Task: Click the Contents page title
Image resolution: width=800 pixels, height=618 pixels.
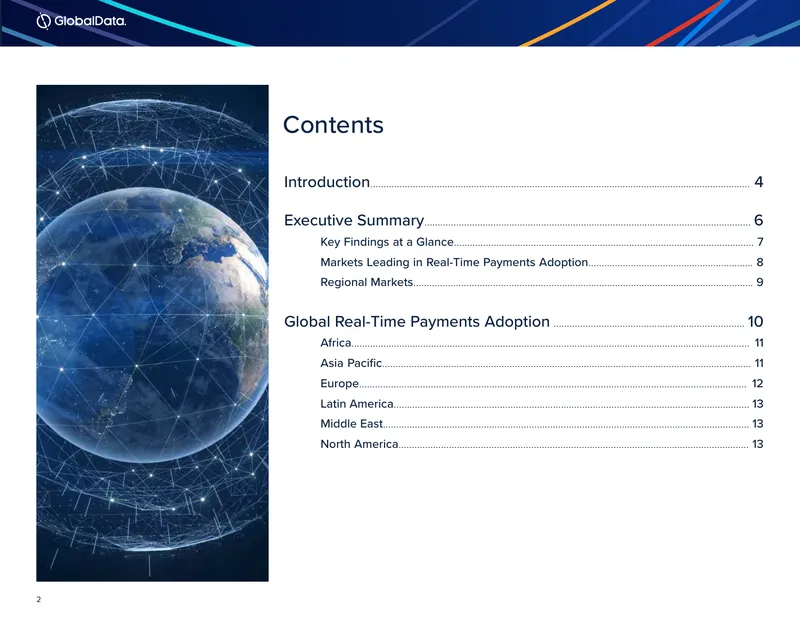Action: (333, 125)
